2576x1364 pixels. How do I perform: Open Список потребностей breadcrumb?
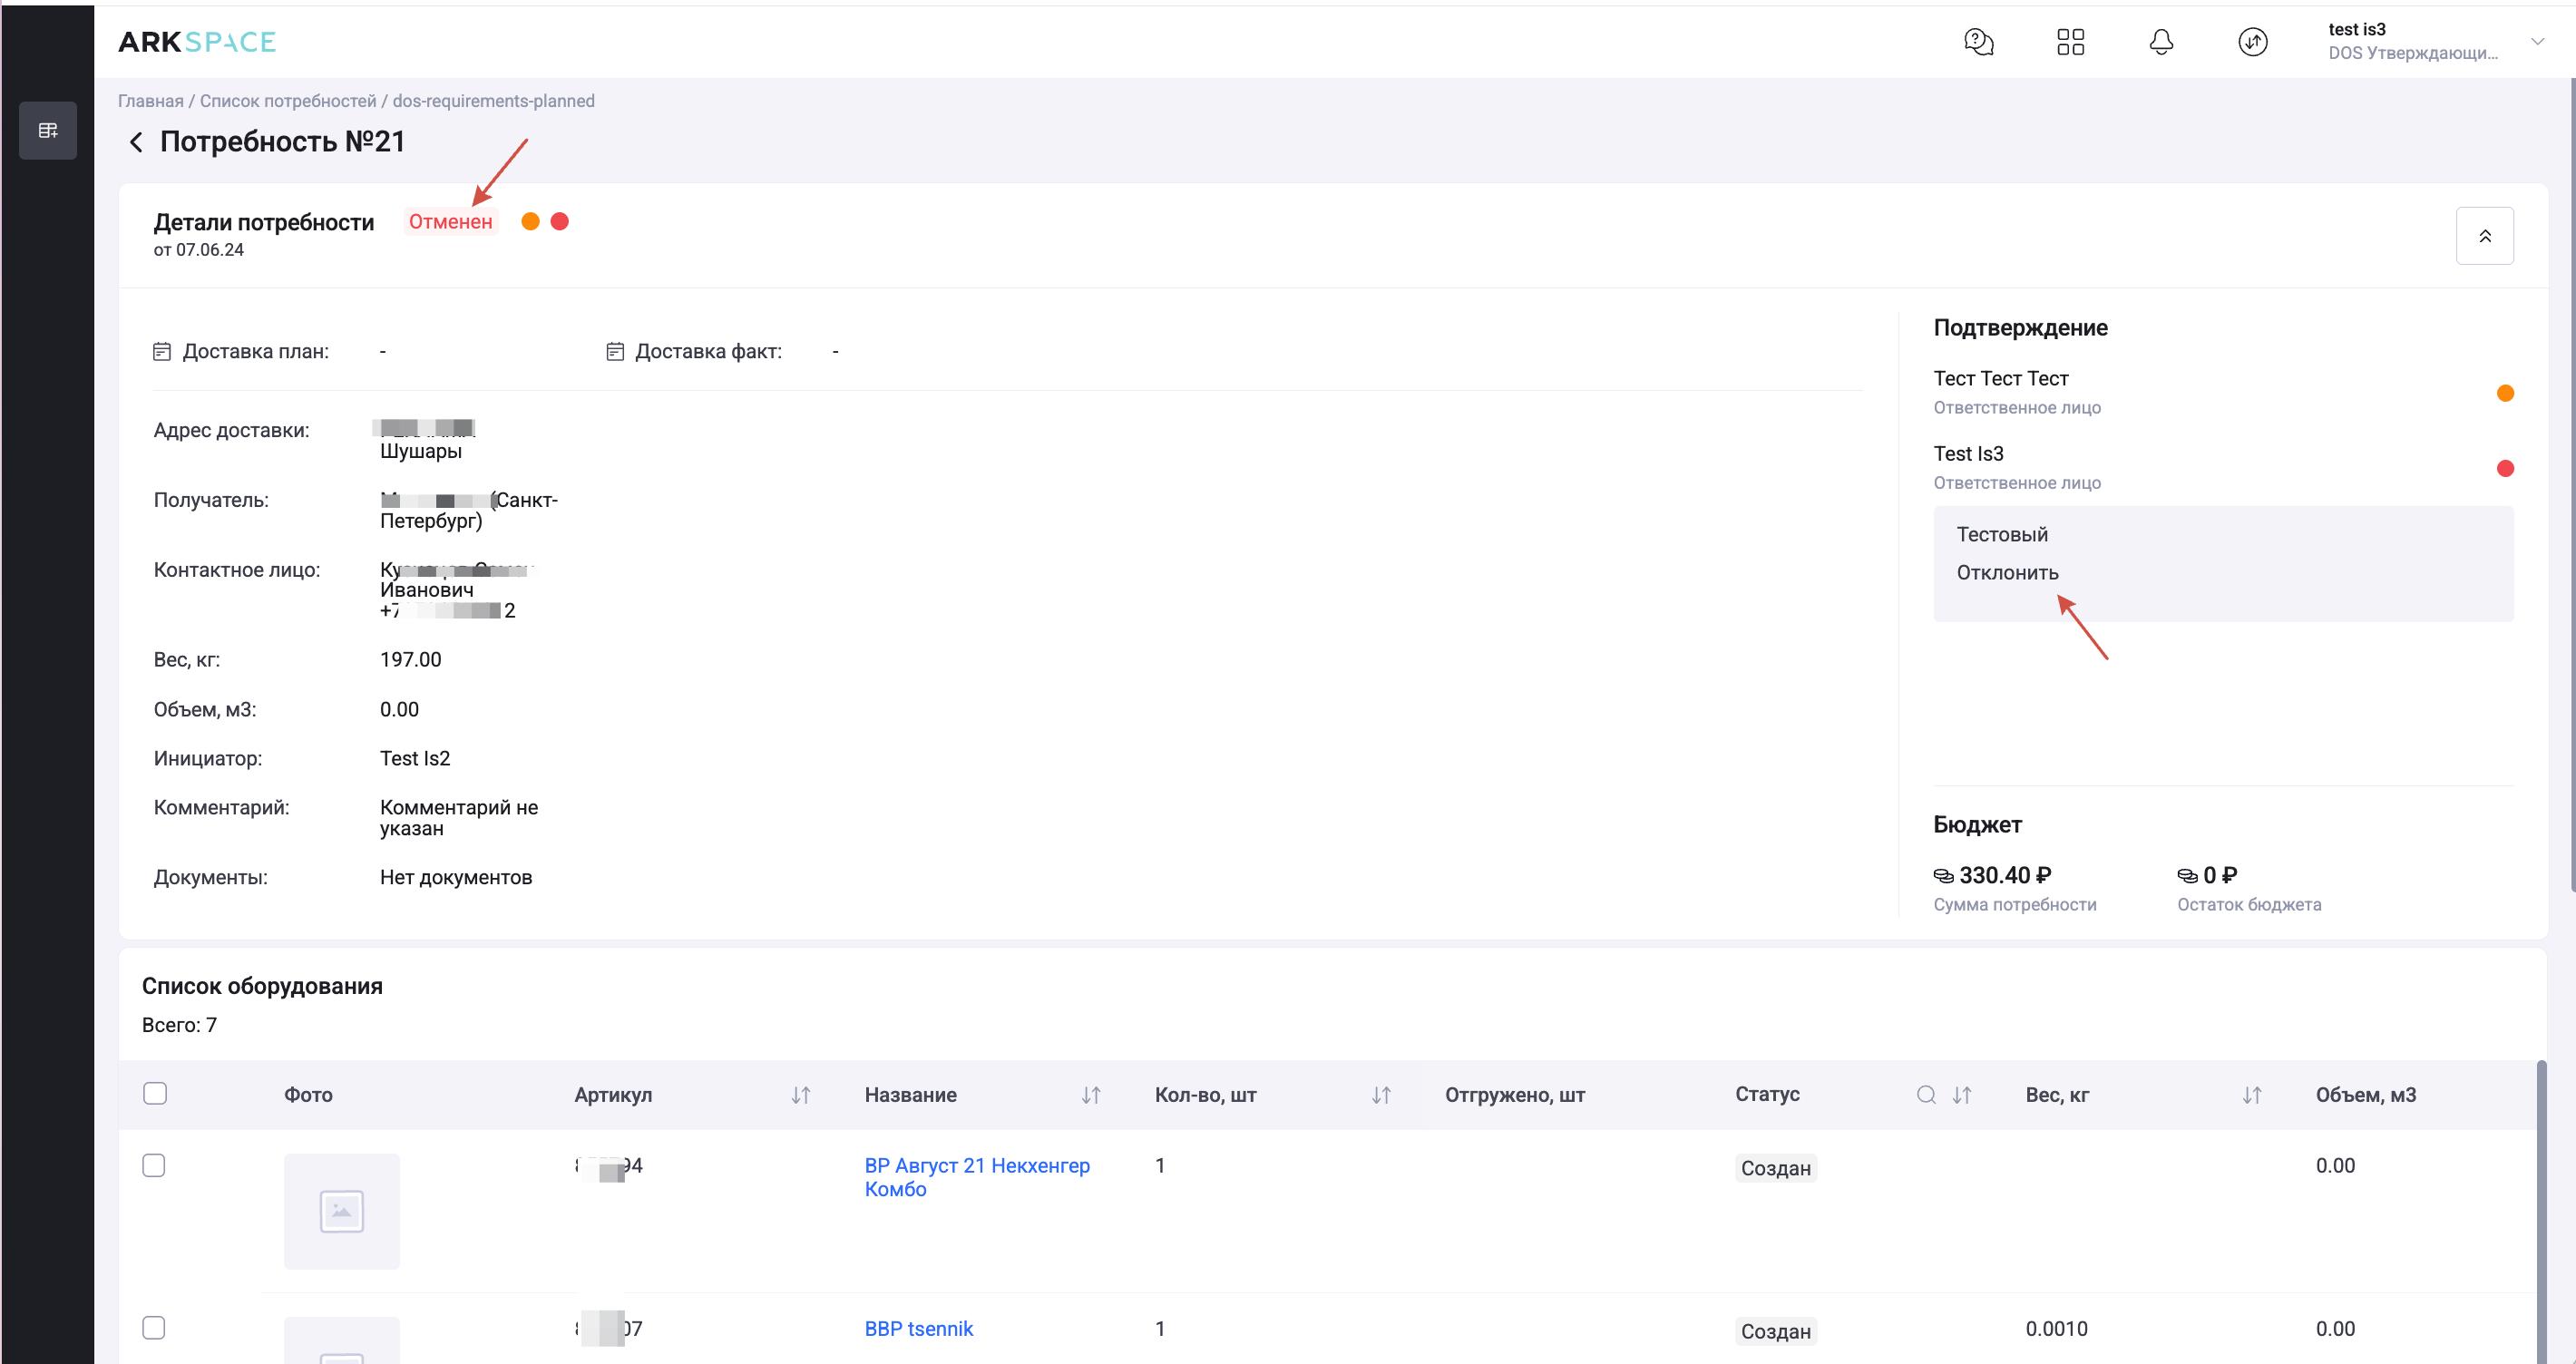coord(288,101)
